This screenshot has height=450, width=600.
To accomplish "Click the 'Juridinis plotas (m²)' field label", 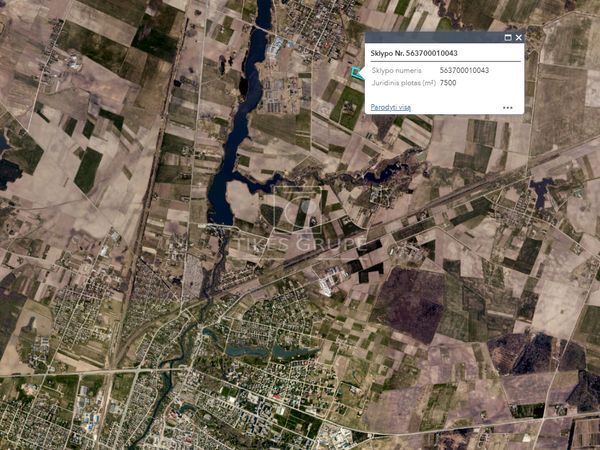I will click(x=403, y=83).
